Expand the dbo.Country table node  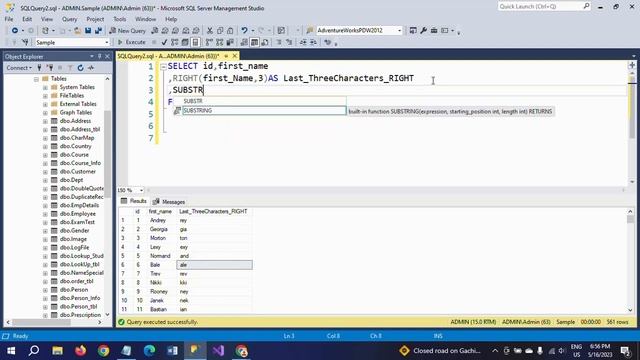click(45, 147)
